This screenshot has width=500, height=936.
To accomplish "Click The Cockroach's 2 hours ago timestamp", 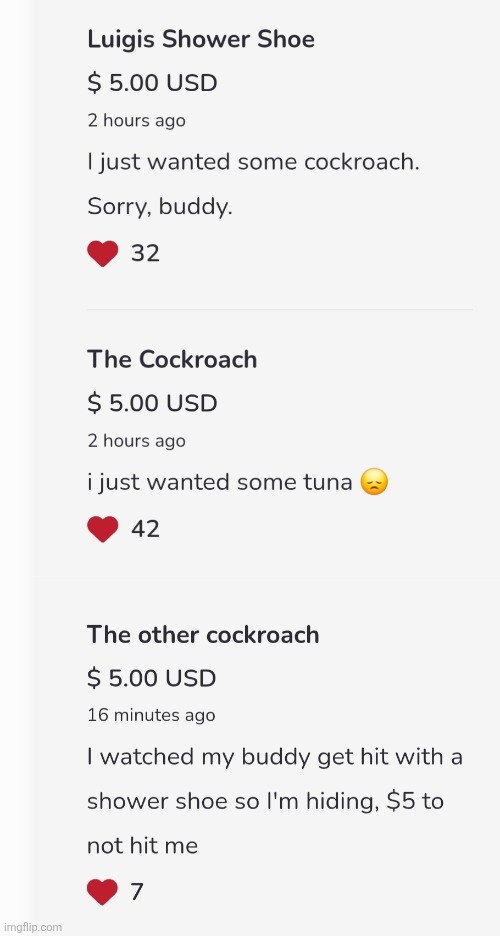I will coord(136,441).
